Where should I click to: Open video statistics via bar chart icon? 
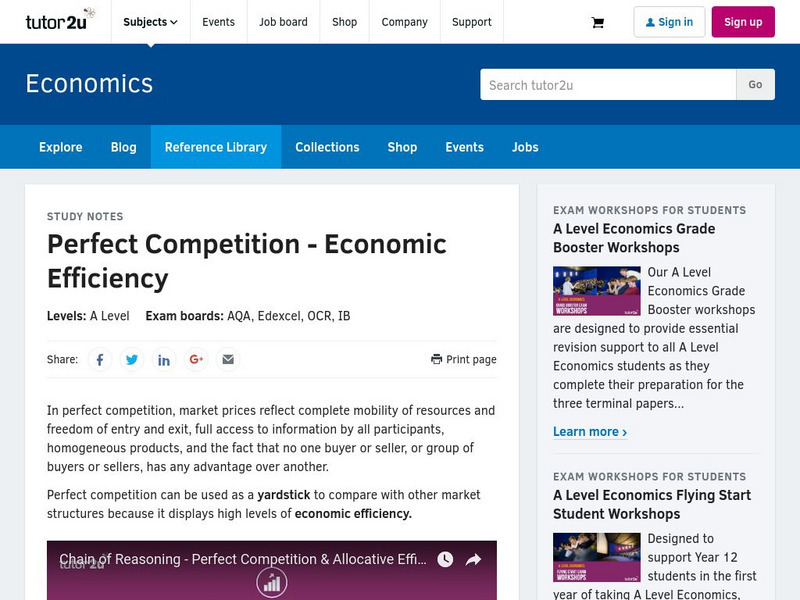[x=271, y=581]
